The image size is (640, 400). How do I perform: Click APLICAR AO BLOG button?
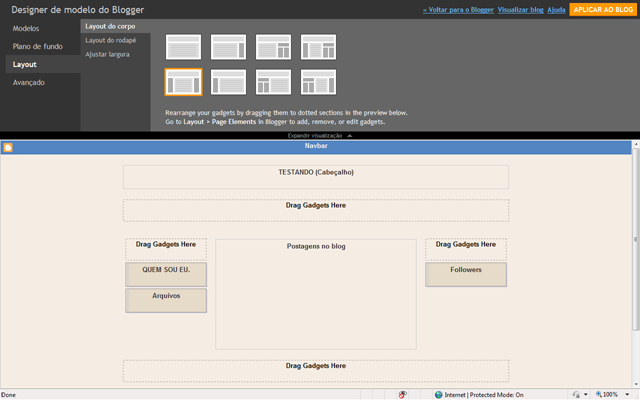pos(603,9)
